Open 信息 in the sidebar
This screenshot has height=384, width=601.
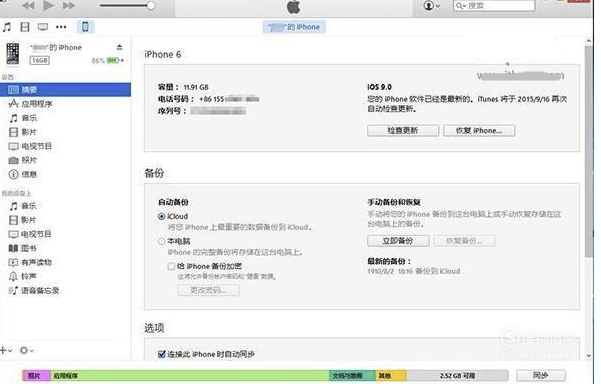click(23, 174)
